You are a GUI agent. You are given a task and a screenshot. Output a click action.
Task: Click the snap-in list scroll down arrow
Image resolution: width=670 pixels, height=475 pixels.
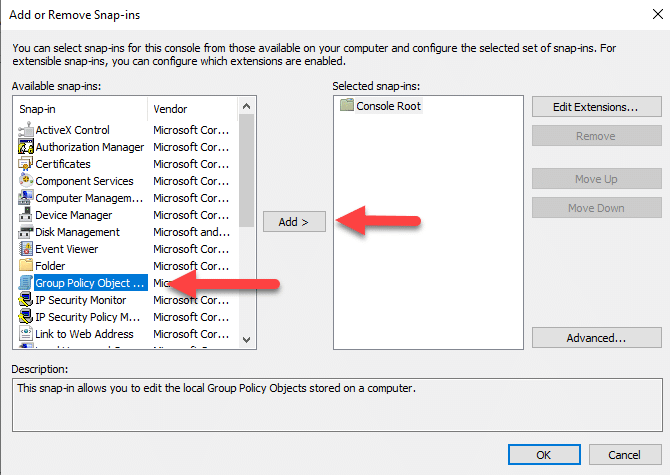tap(247, 340)
